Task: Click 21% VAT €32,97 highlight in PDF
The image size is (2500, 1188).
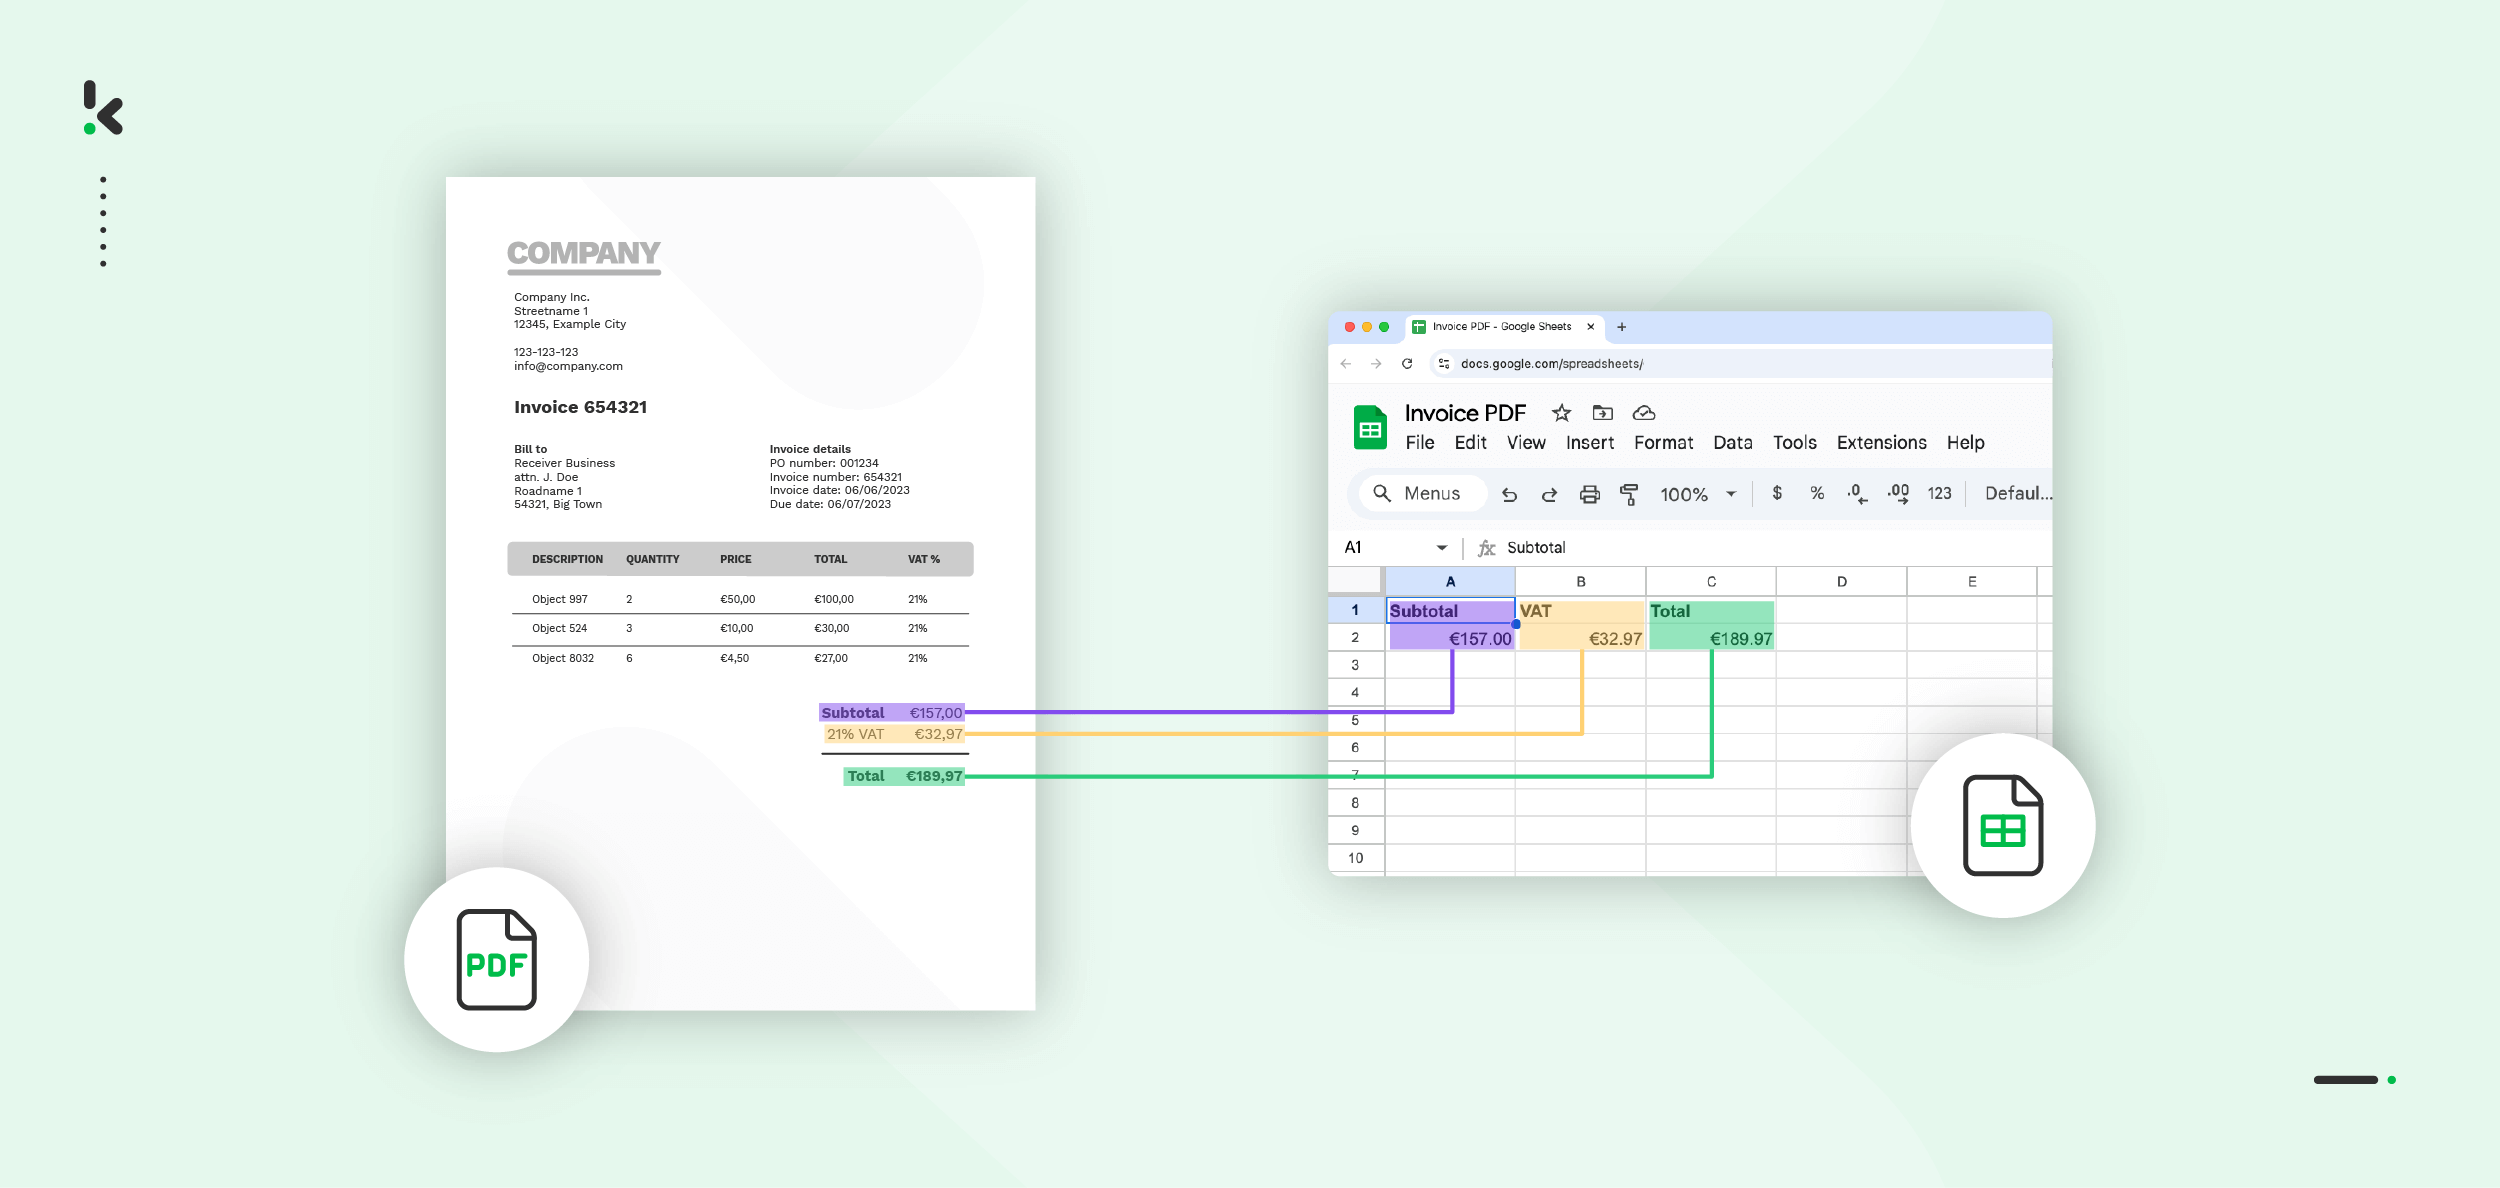Action: pos(894,734)
